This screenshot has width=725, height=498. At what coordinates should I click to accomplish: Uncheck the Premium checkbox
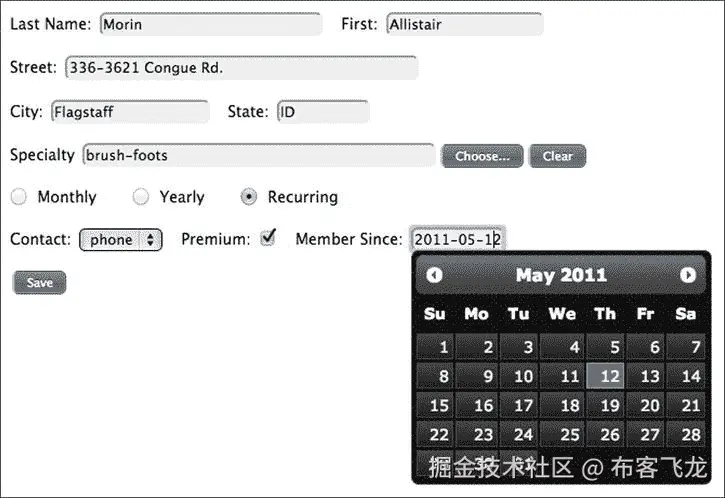point(268,238)
